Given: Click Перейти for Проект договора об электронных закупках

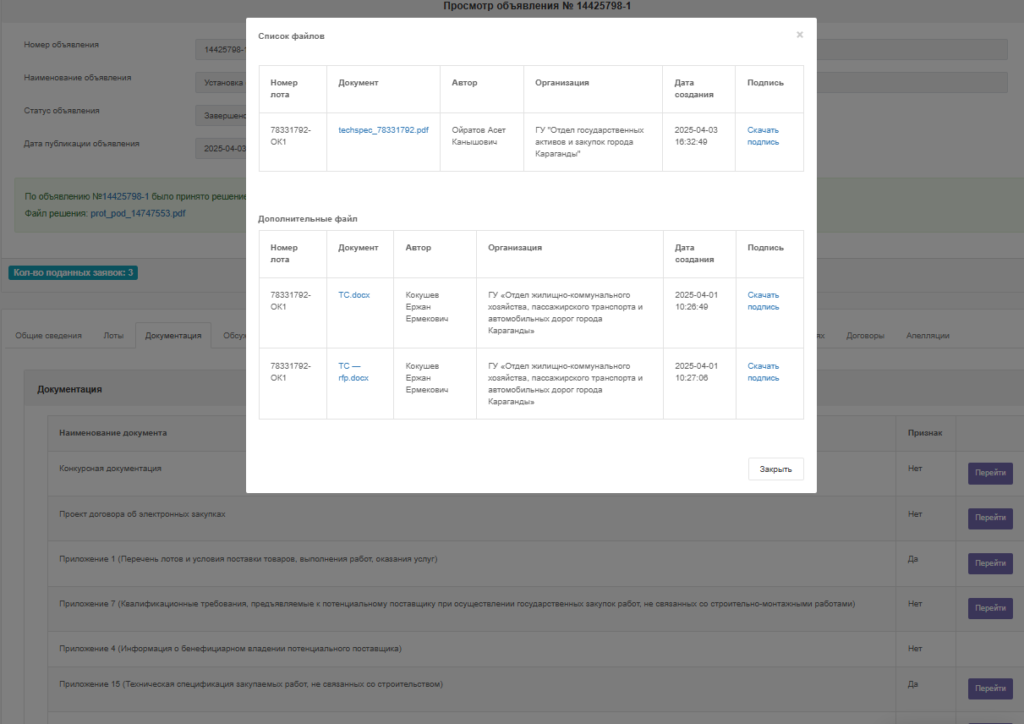Looking at the screenshot, I should coord(990,518).
